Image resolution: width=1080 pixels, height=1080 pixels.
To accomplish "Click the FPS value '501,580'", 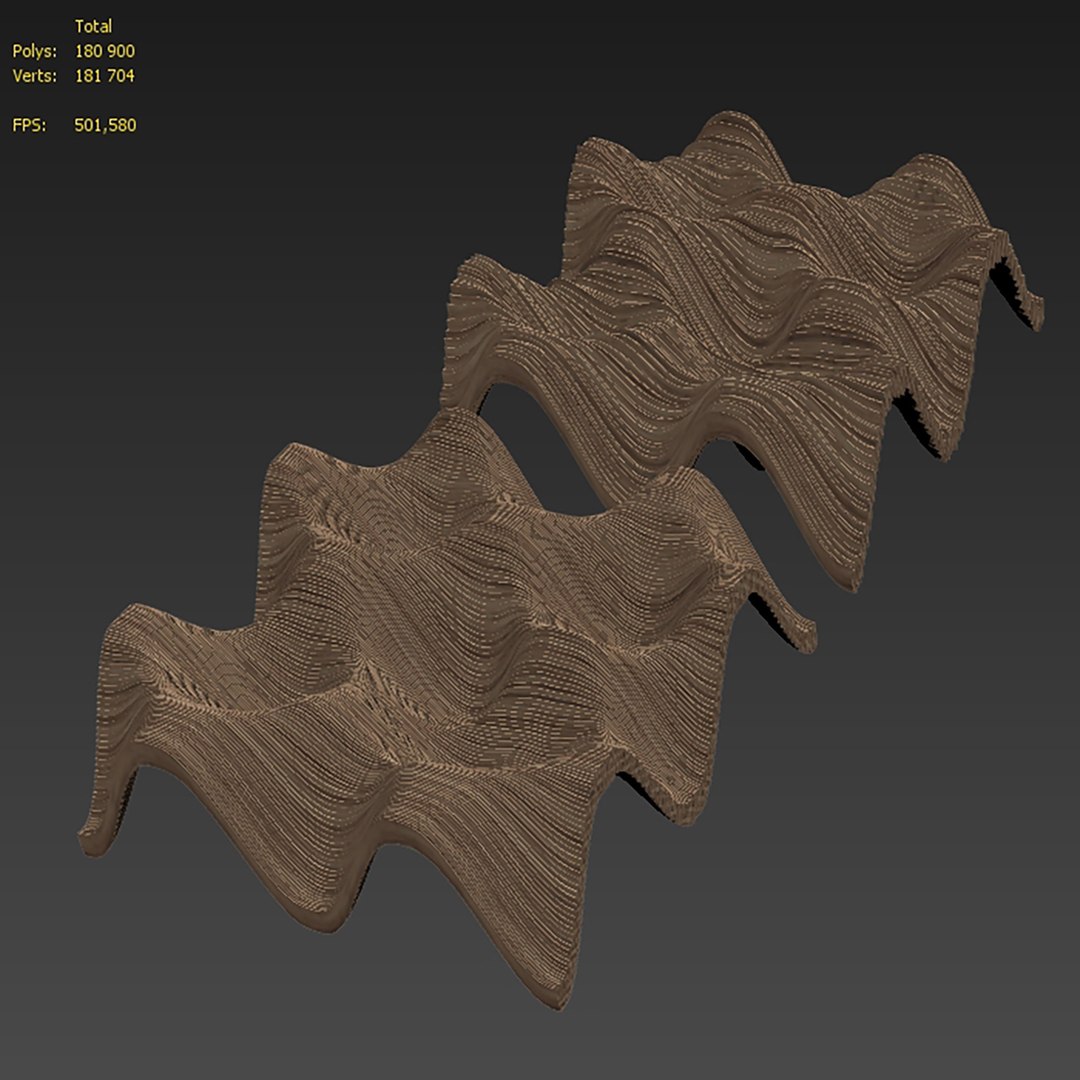I will click(x=105, y=125).
